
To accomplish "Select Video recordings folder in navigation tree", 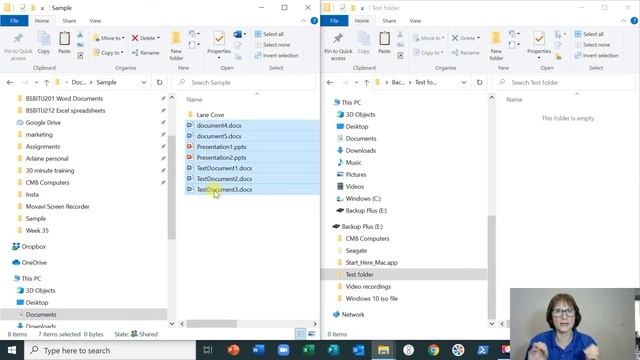I will click(368, 287).
